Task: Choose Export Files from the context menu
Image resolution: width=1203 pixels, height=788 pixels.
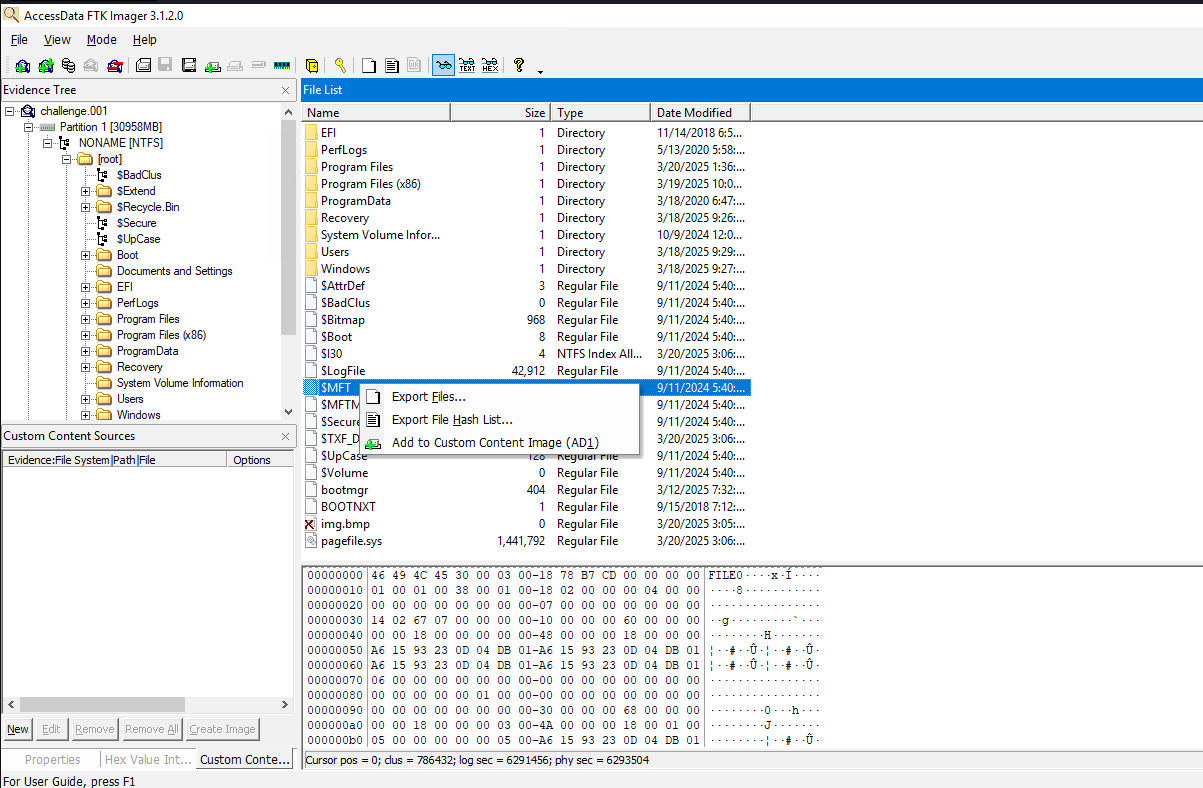Action: click(428, 397)
